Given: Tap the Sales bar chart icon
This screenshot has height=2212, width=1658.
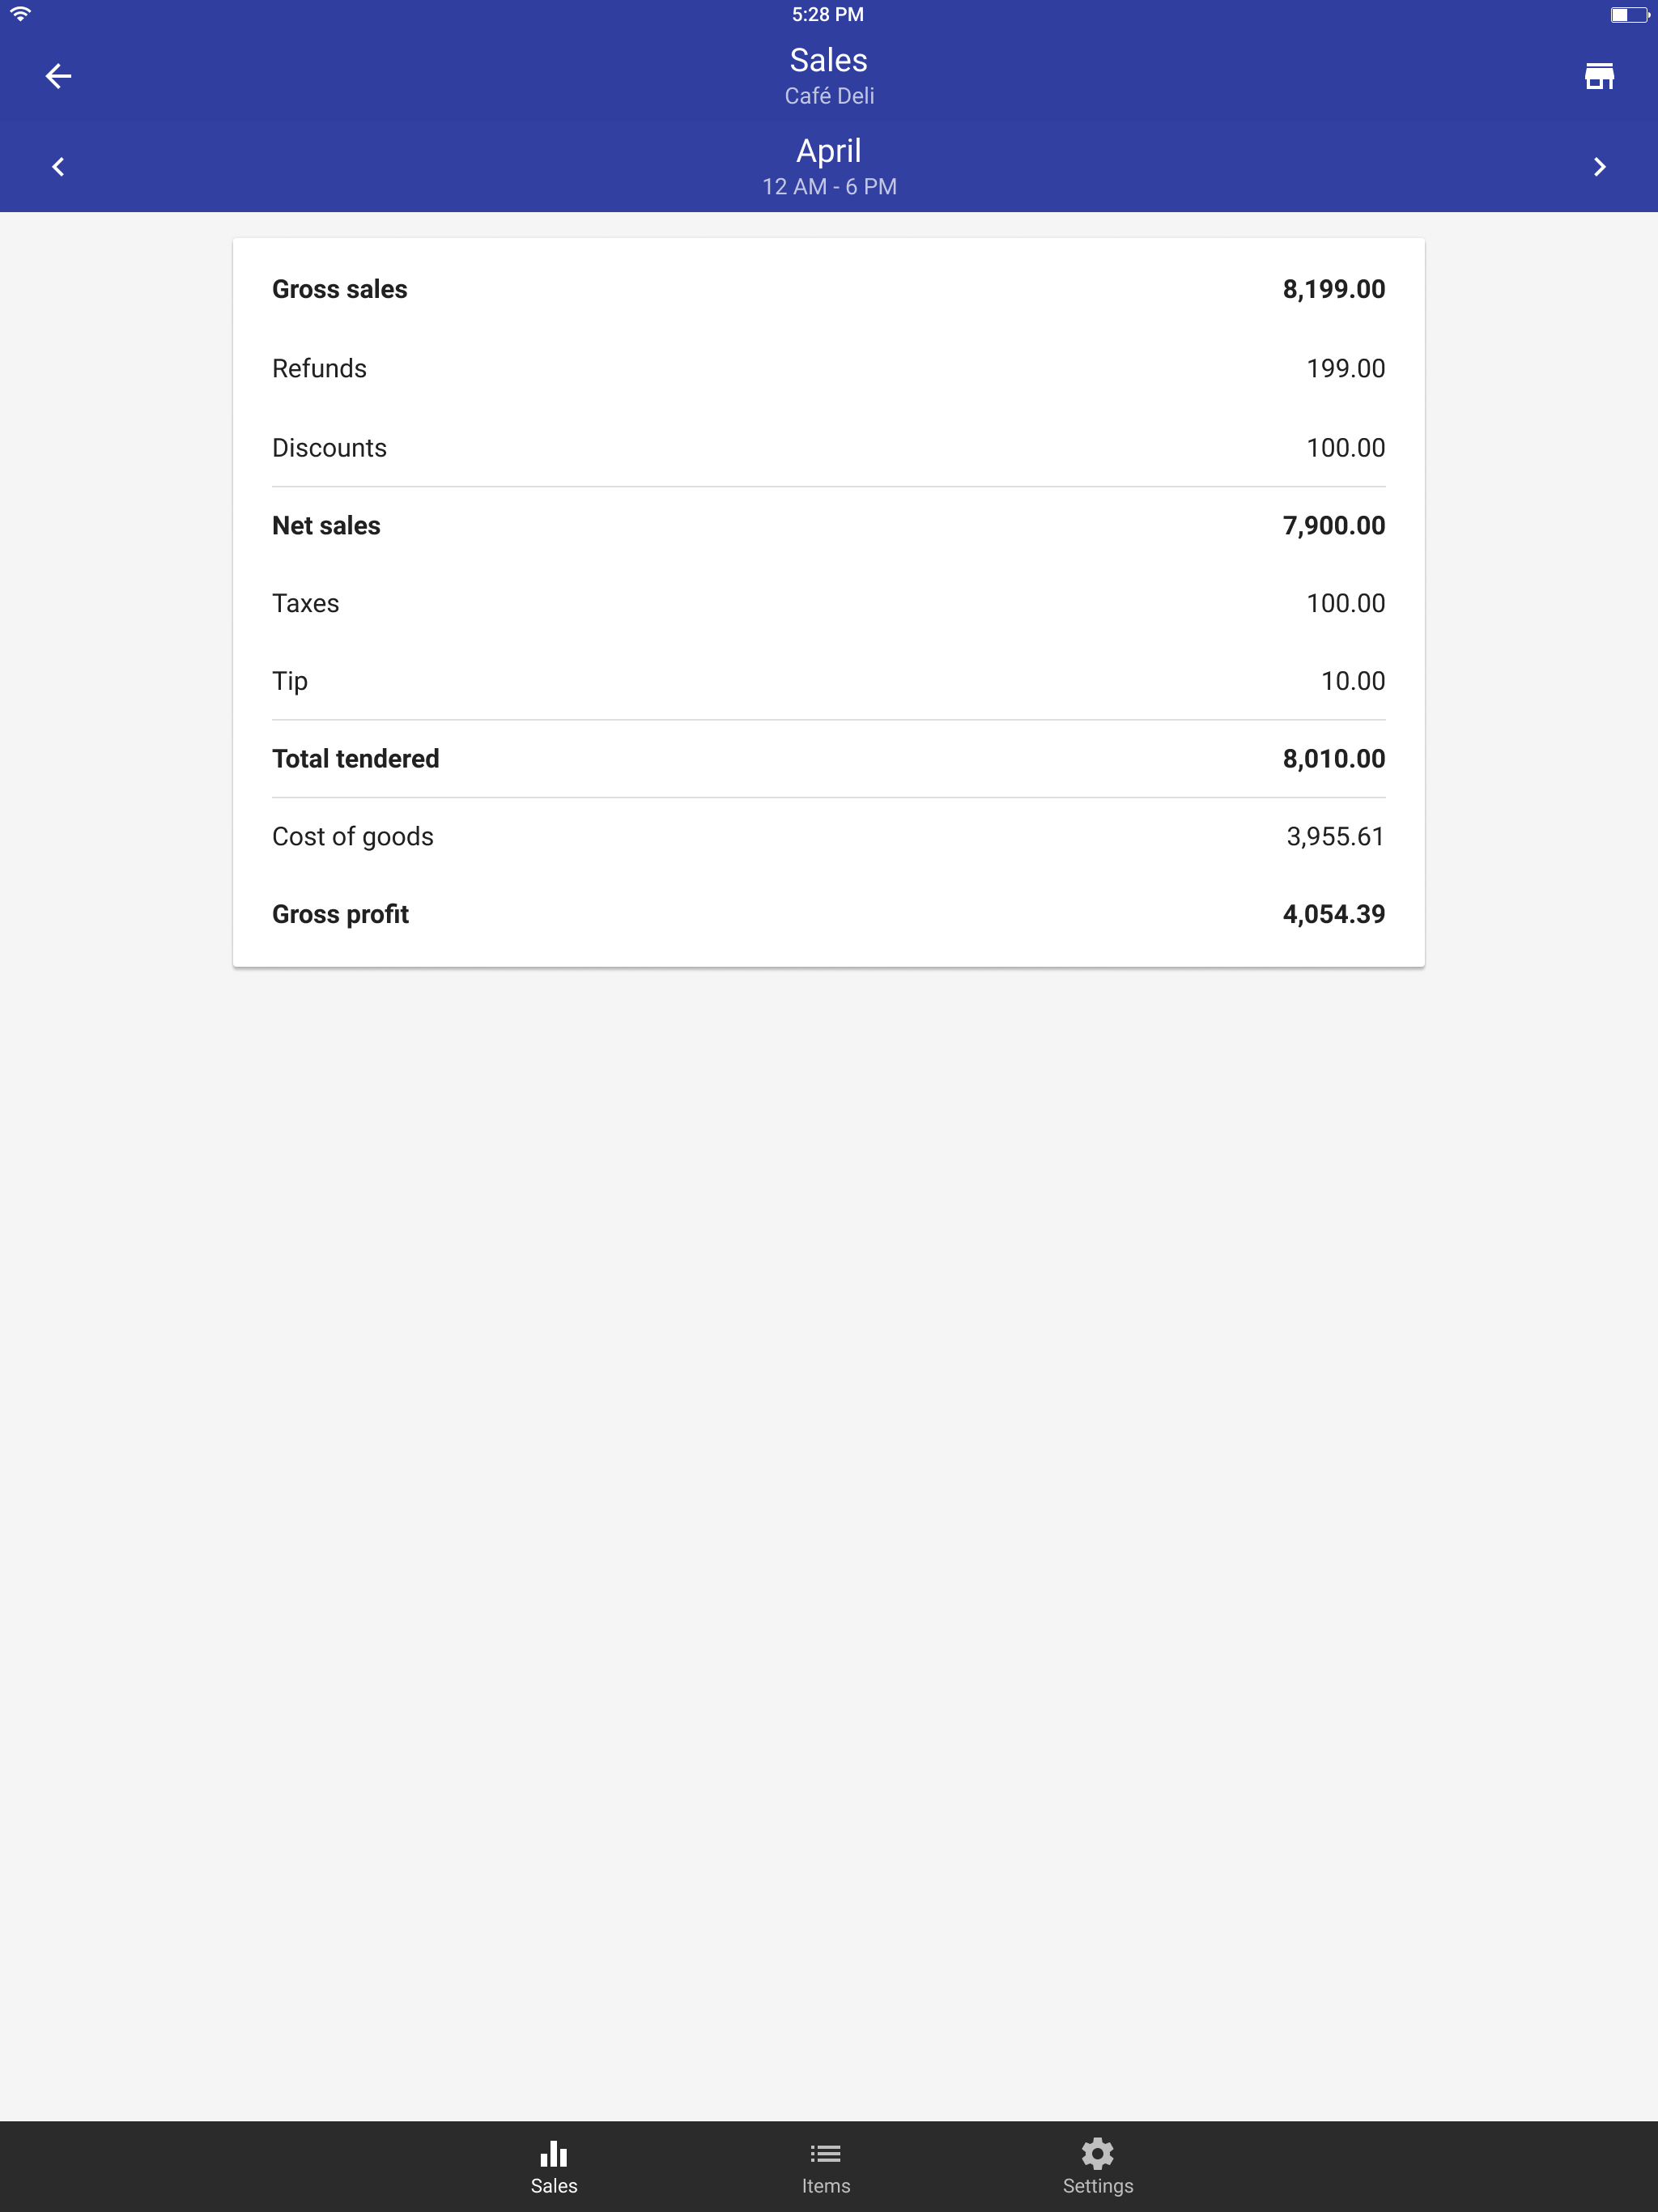Looking at the screenshot, I should pos(553,2153).
